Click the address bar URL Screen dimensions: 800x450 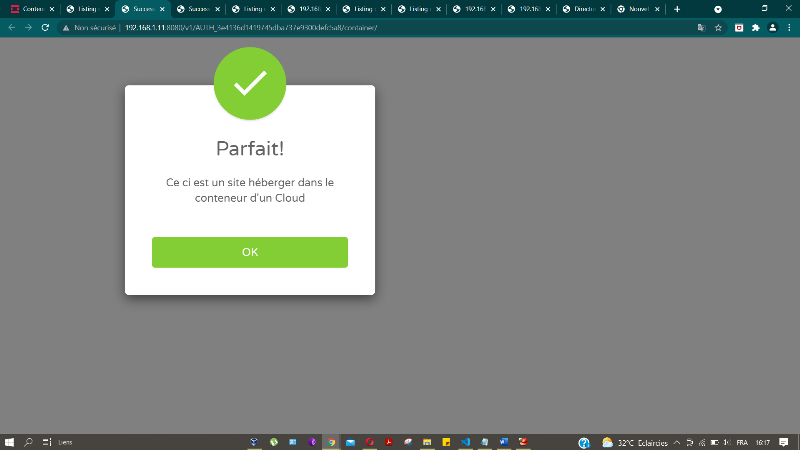tap(251, 28)
